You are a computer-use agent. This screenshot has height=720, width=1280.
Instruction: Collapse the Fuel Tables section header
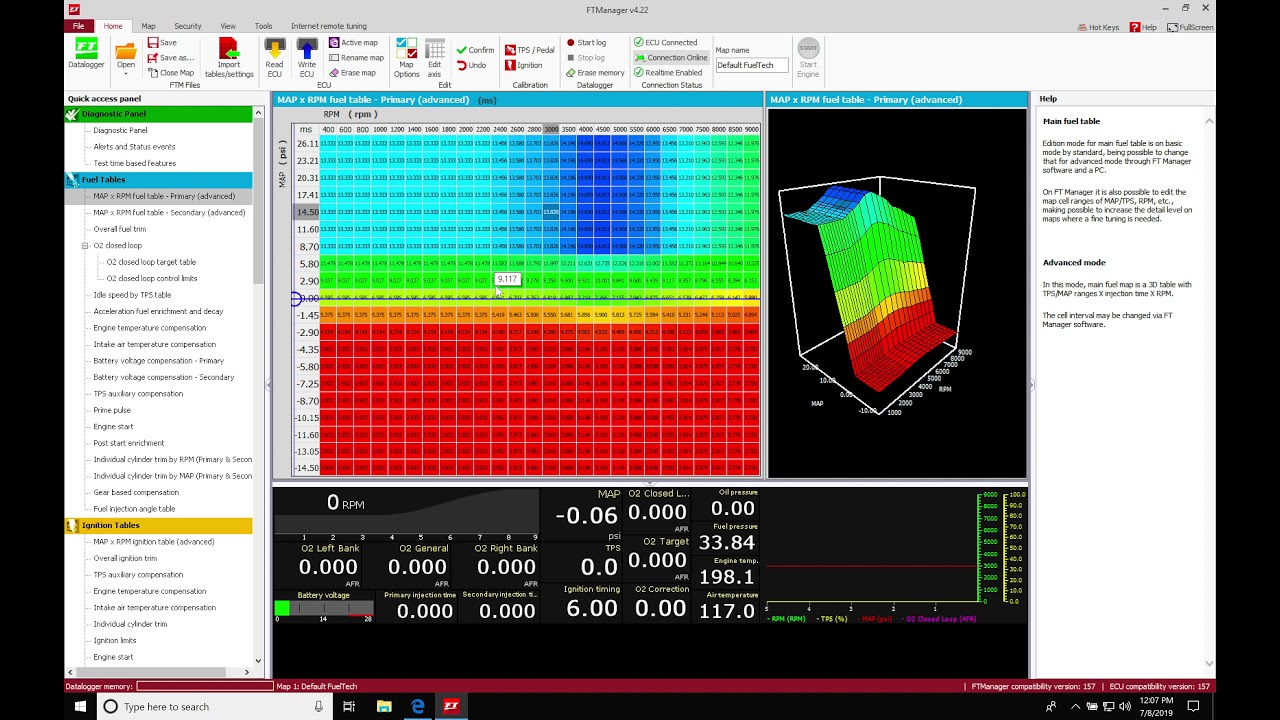(x=159, y=180)
